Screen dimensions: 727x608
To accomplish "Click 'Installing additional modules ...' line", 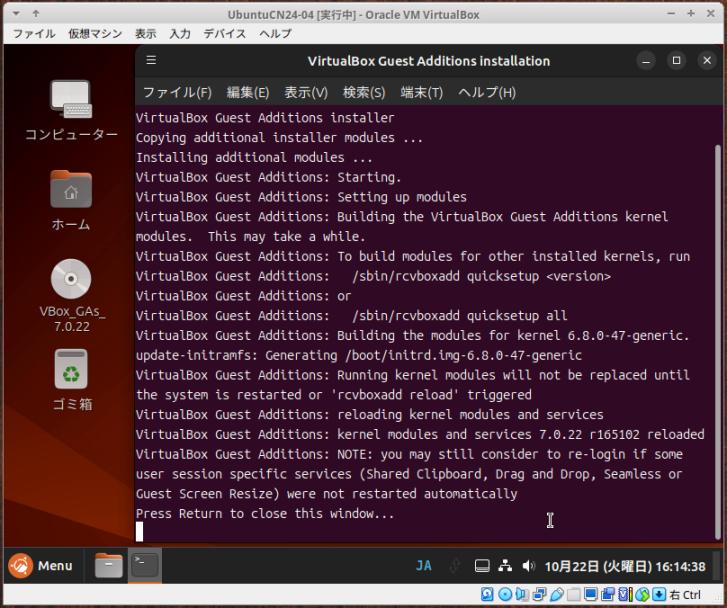I will pyautogui.click(x=254, y=158).
